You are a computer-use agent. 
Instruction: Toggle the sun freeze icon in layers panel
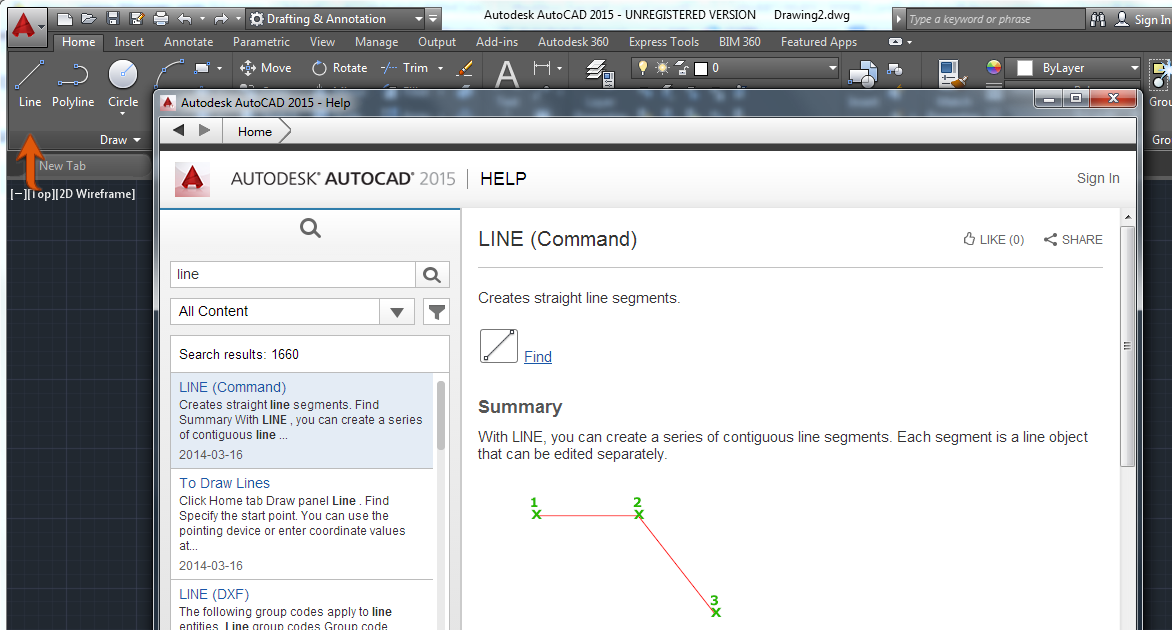pyautogui.click(x=662, y=67)
